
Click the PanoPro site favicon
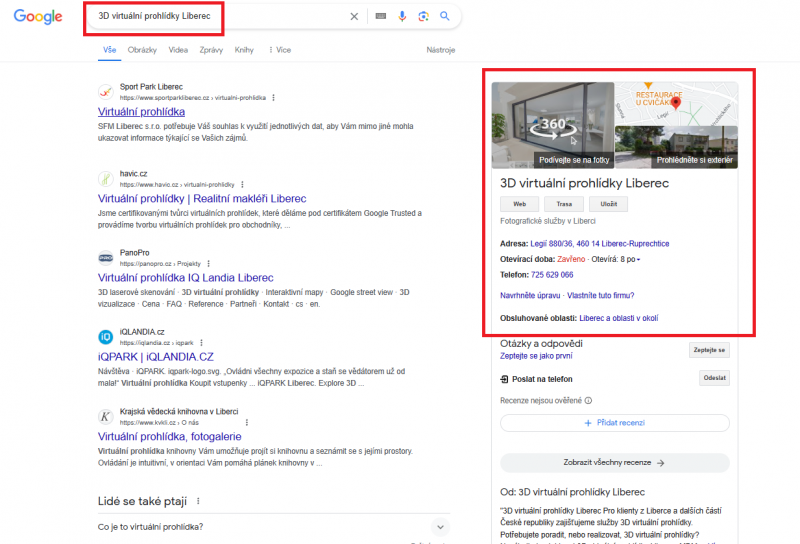click(x=106, y=258)
